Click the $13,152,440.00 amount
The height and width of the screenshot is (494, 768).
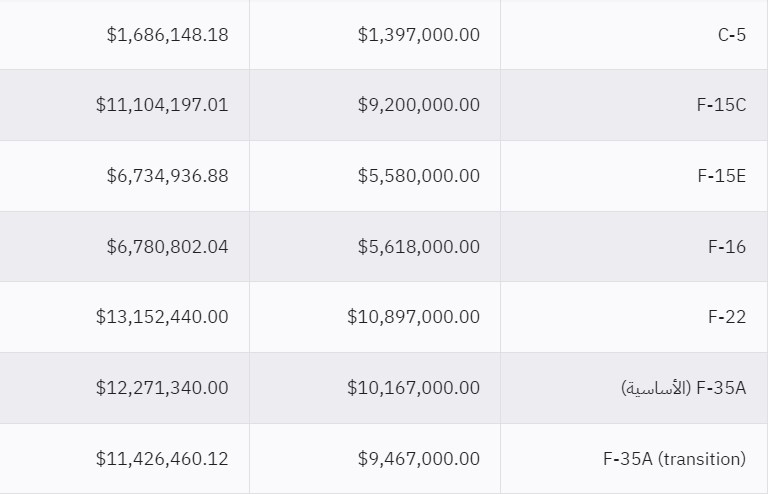click(162, 316)
